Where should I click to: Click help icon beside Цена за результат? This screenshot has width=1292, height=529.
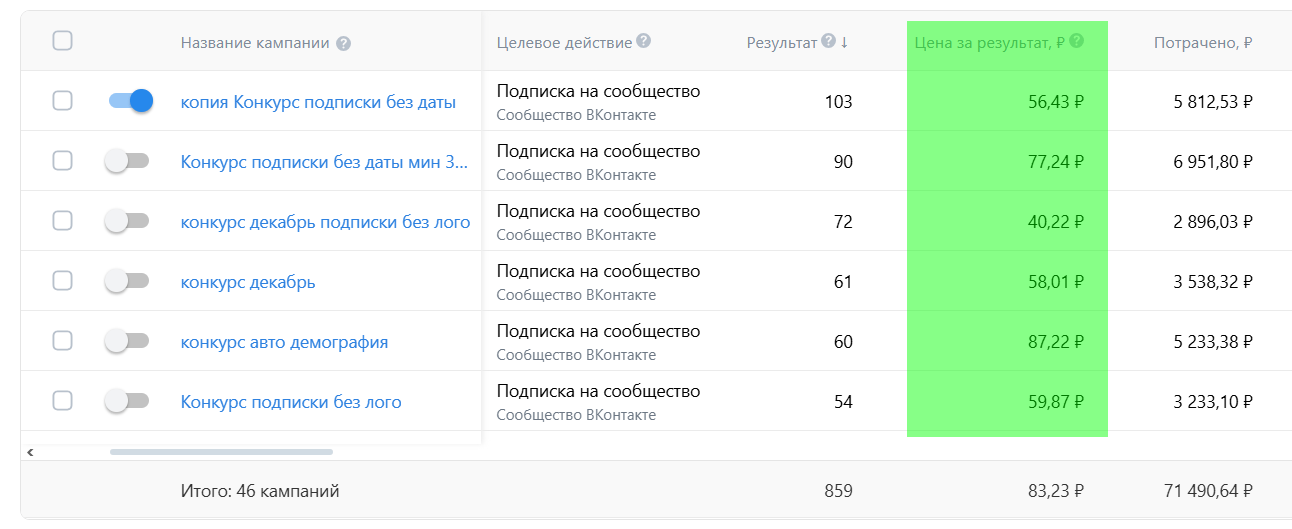1076,41
